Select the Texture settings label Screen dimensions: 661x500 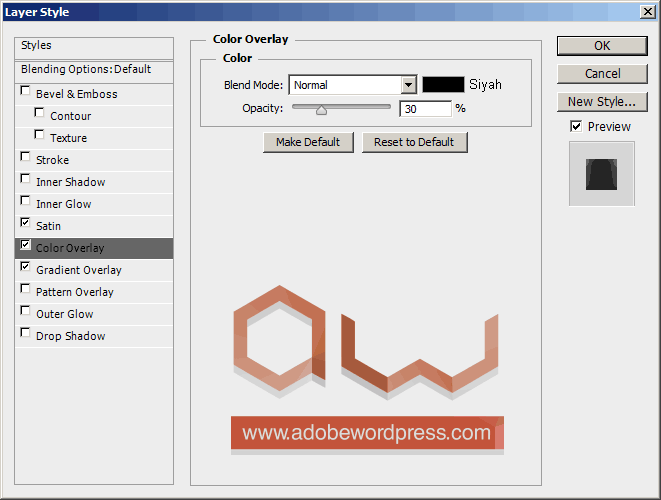68,138
